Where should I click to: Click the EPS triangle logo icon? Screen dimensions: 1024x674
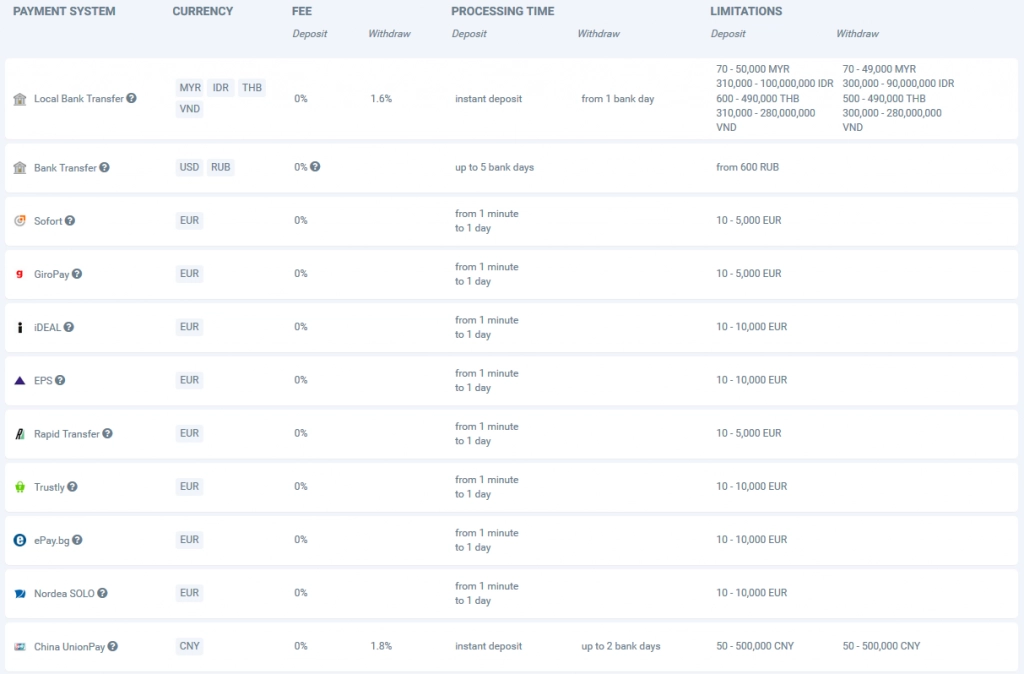20,380
